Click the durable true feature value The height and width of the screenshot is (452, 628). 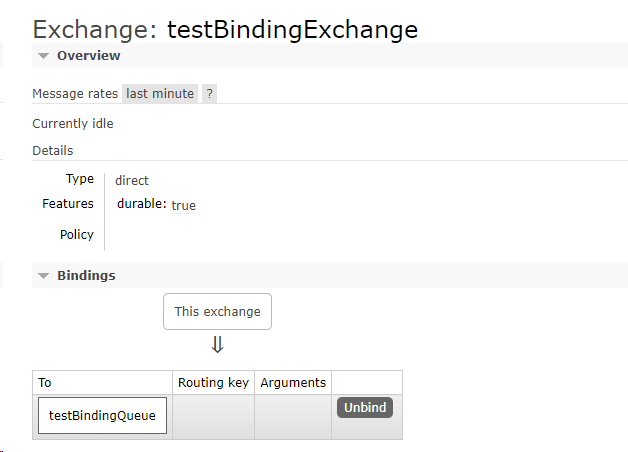(x=184, y=206)
